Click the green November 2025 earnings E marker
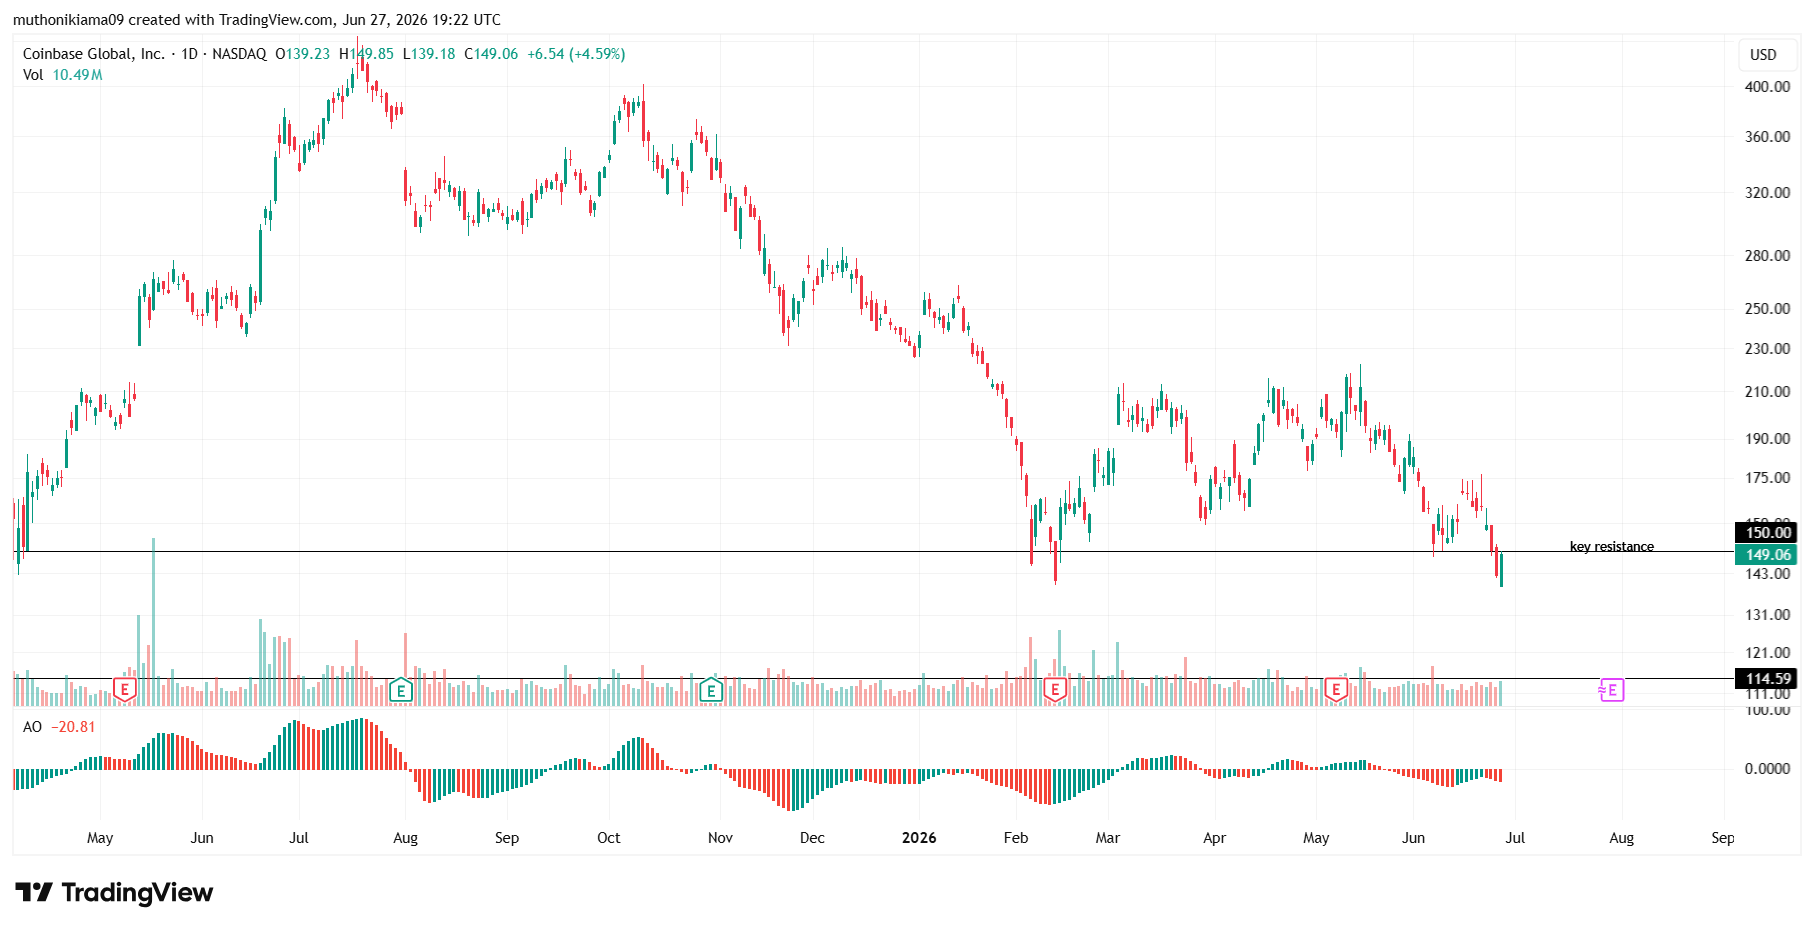This screenshot has width=1814, height=930. 711,689
